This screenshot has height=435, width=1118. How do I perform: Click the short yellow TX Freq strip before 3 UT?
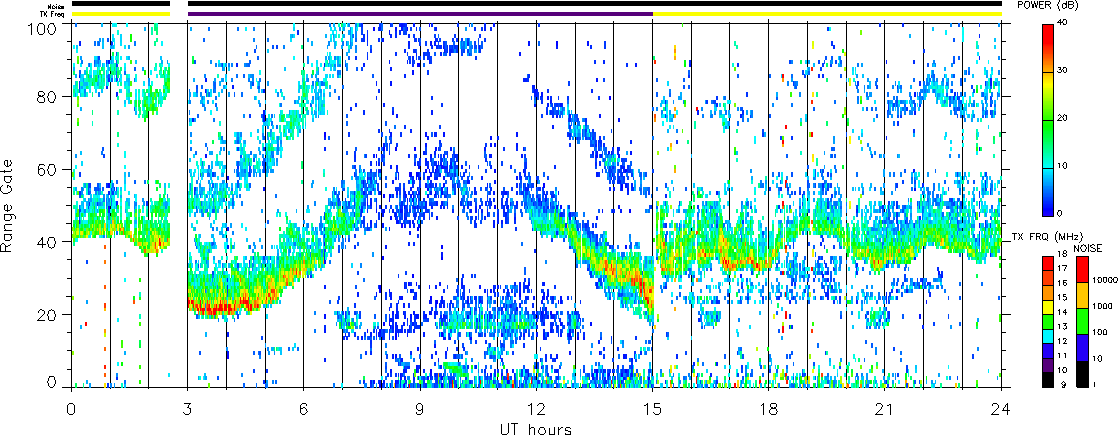click(x=120, y=14)
